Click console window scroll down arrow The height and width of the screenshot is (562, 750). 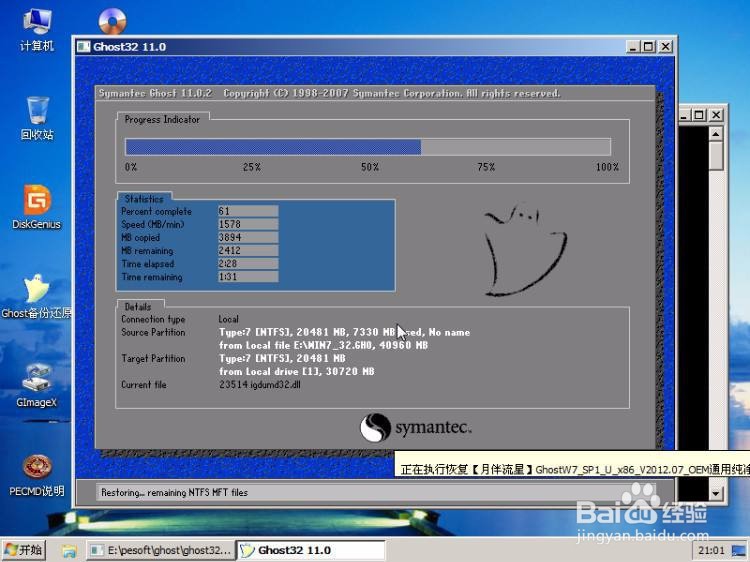(x=716, y=493)
